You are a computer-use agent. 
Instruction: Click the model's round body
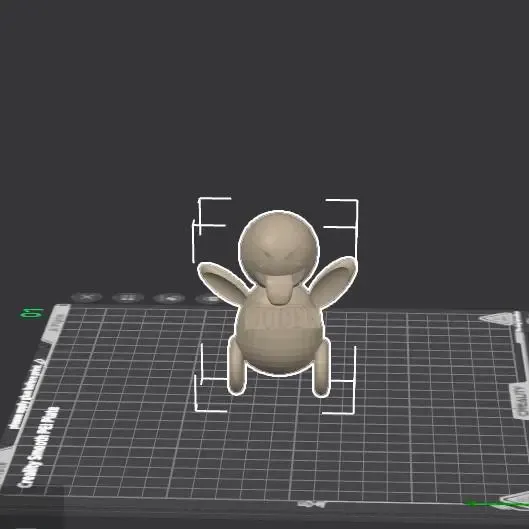coord(279,337)
